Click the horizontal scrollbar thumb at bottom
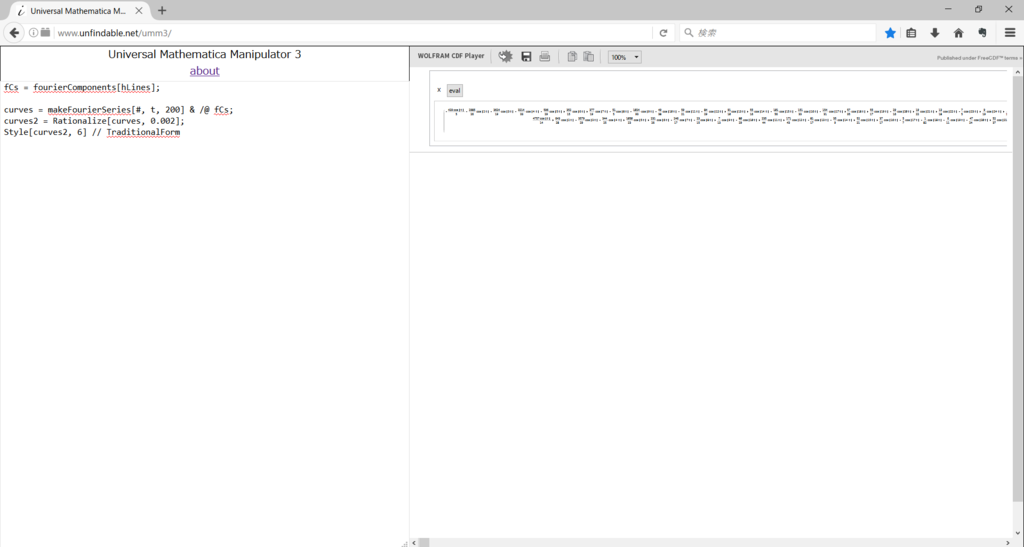The image size is (1024, 547). click(x=424, y=542)
